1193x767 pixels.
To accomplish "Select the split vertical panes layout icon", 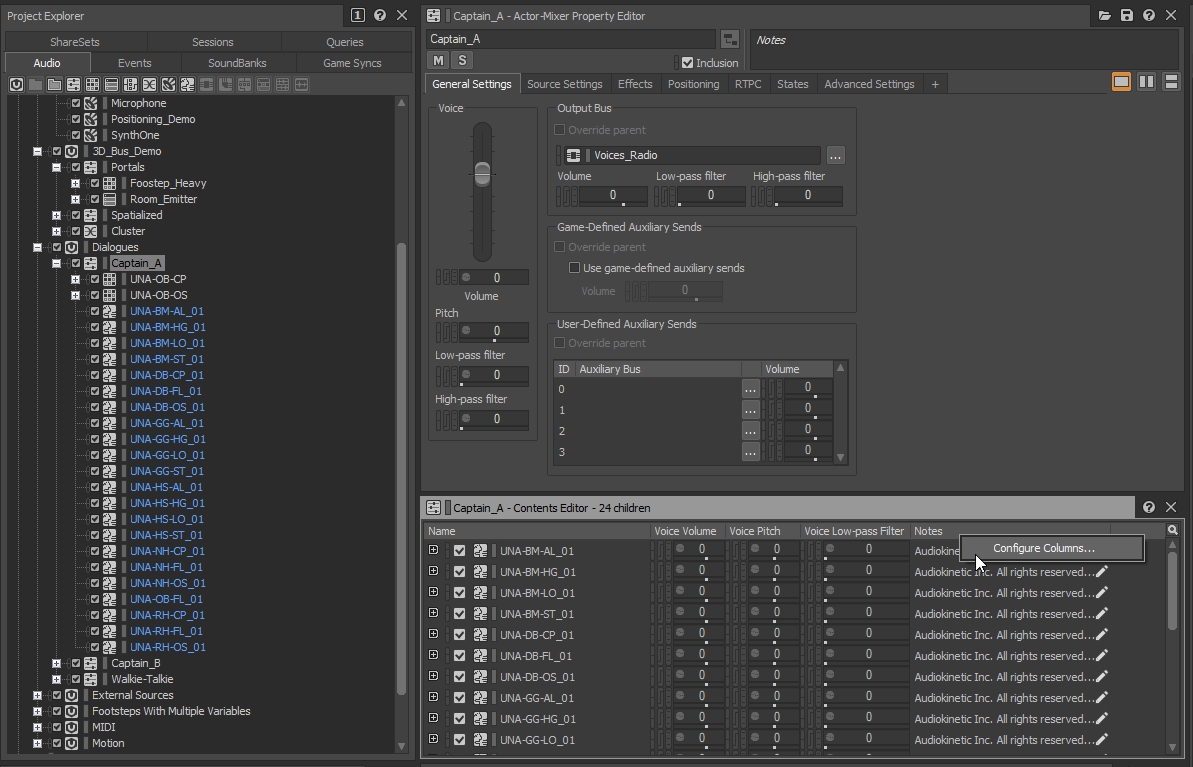I will tap(1147, 82).
